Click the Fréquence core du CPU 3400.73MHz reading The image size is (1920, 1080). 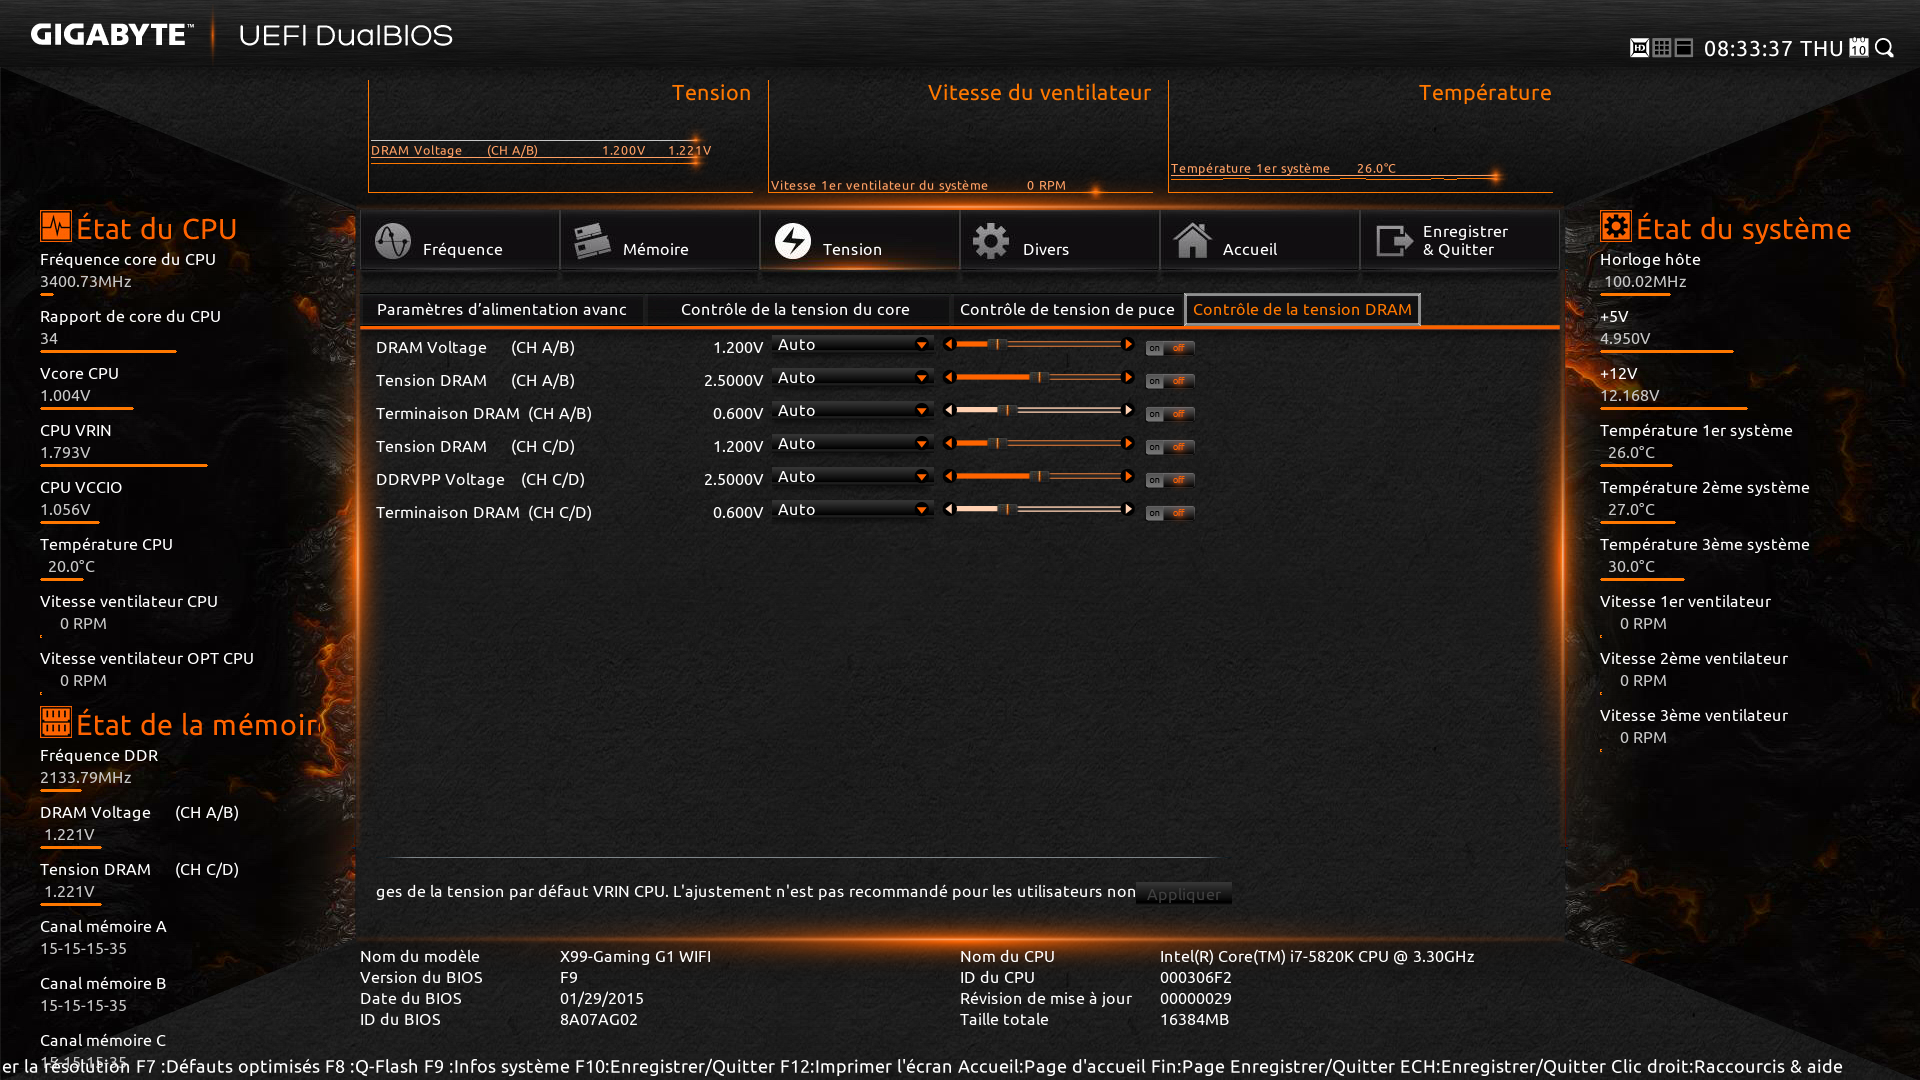click(x=86, y=282)
